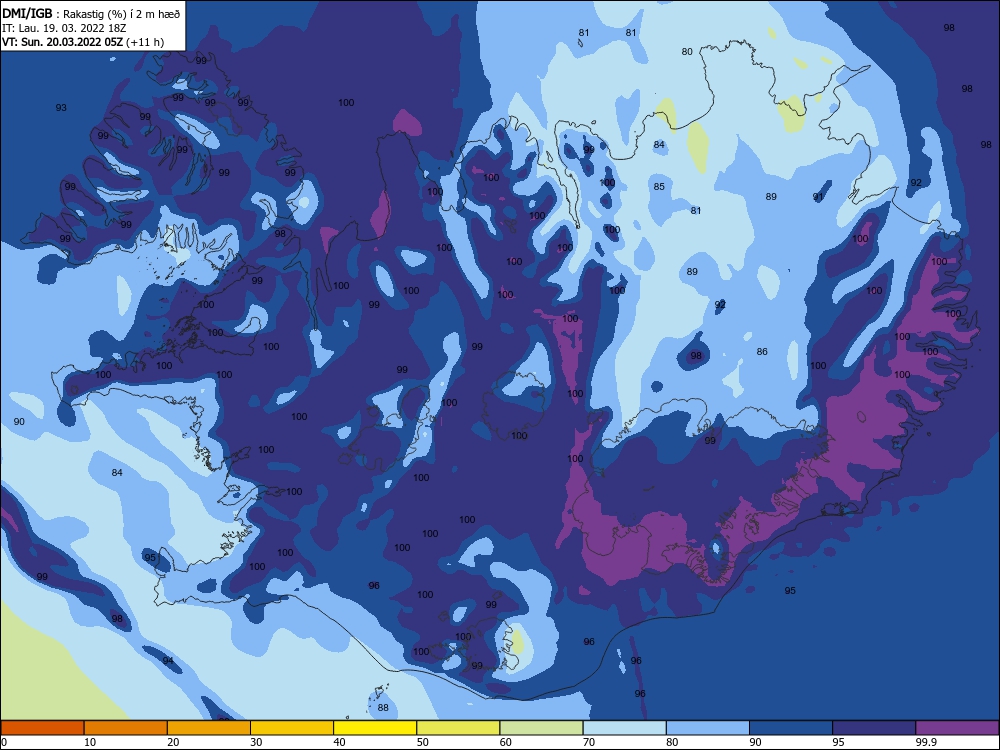Image resolution: width=1000 pixels, height=750 pixels.
Task: Click the dark orange 0–10 legend swatch
Action: pyautogui.click(x=42, y=728)
